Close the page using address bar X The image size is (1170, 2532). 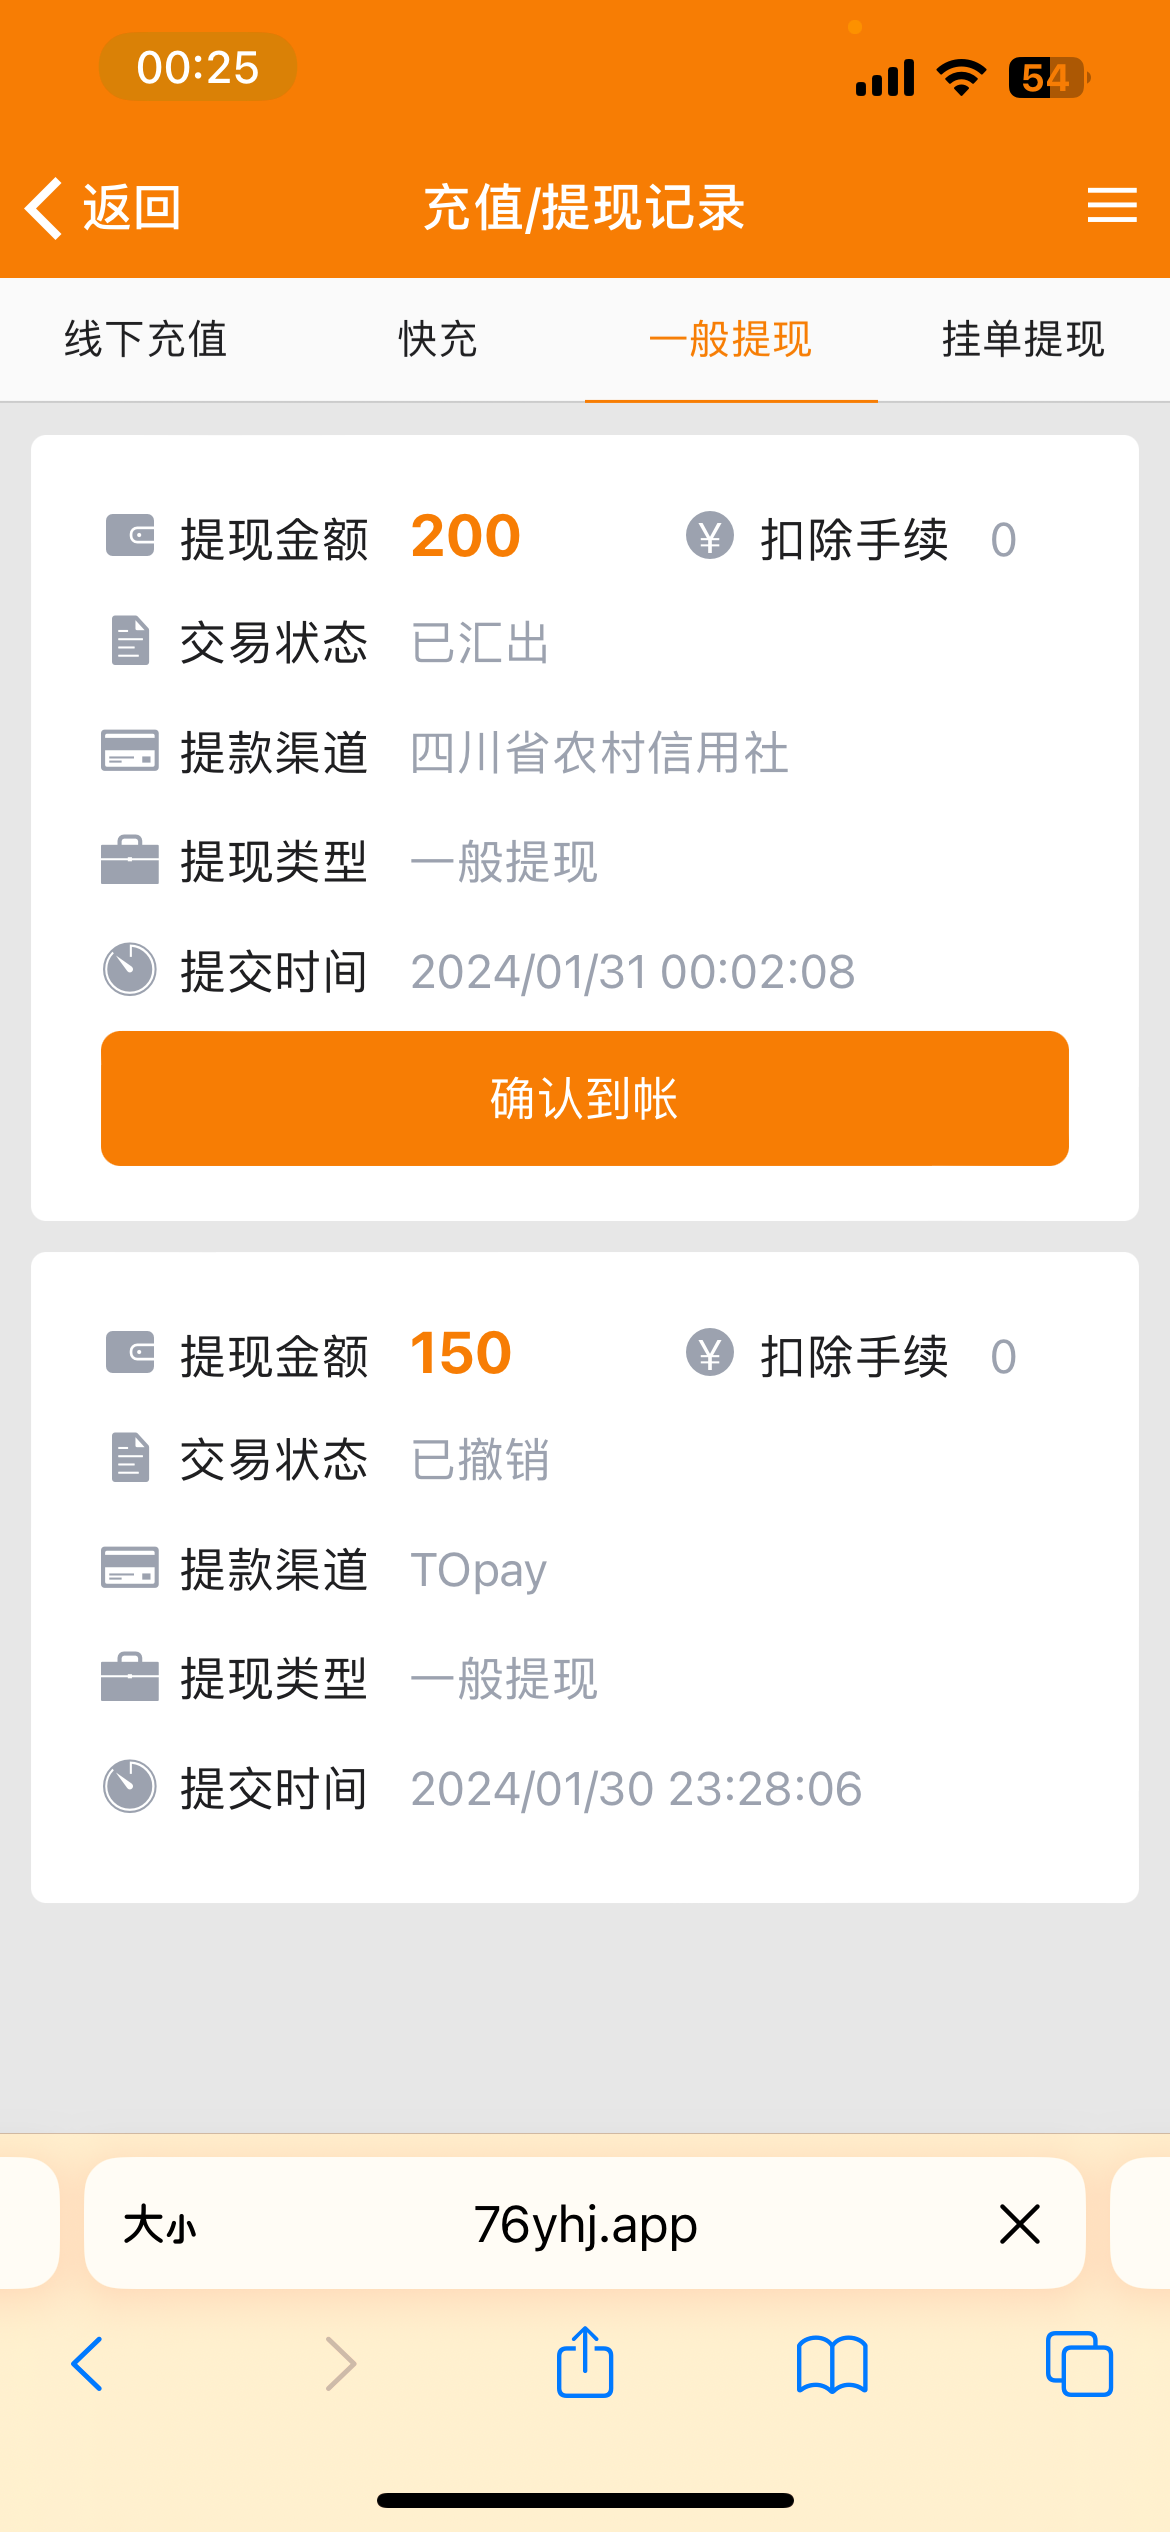(1020, 2224)
